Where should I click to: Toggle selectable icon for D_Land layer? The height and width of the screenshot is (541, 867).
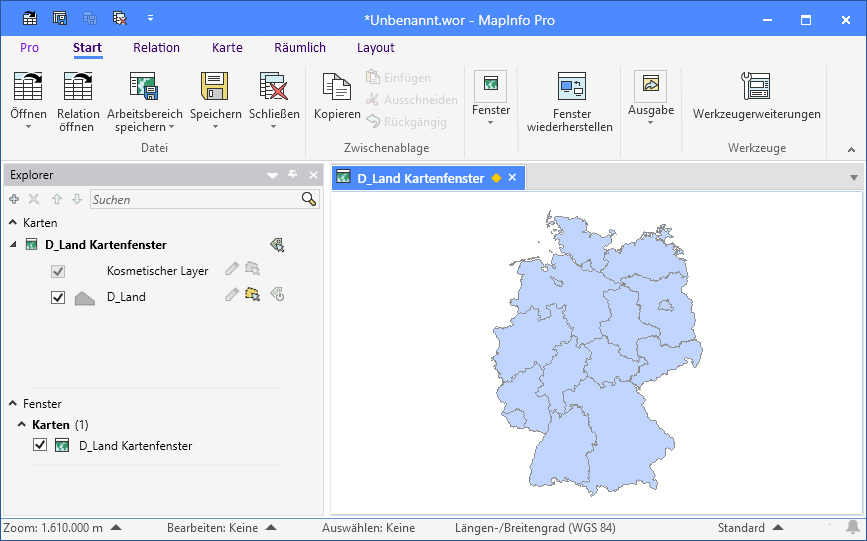point(253,294)
